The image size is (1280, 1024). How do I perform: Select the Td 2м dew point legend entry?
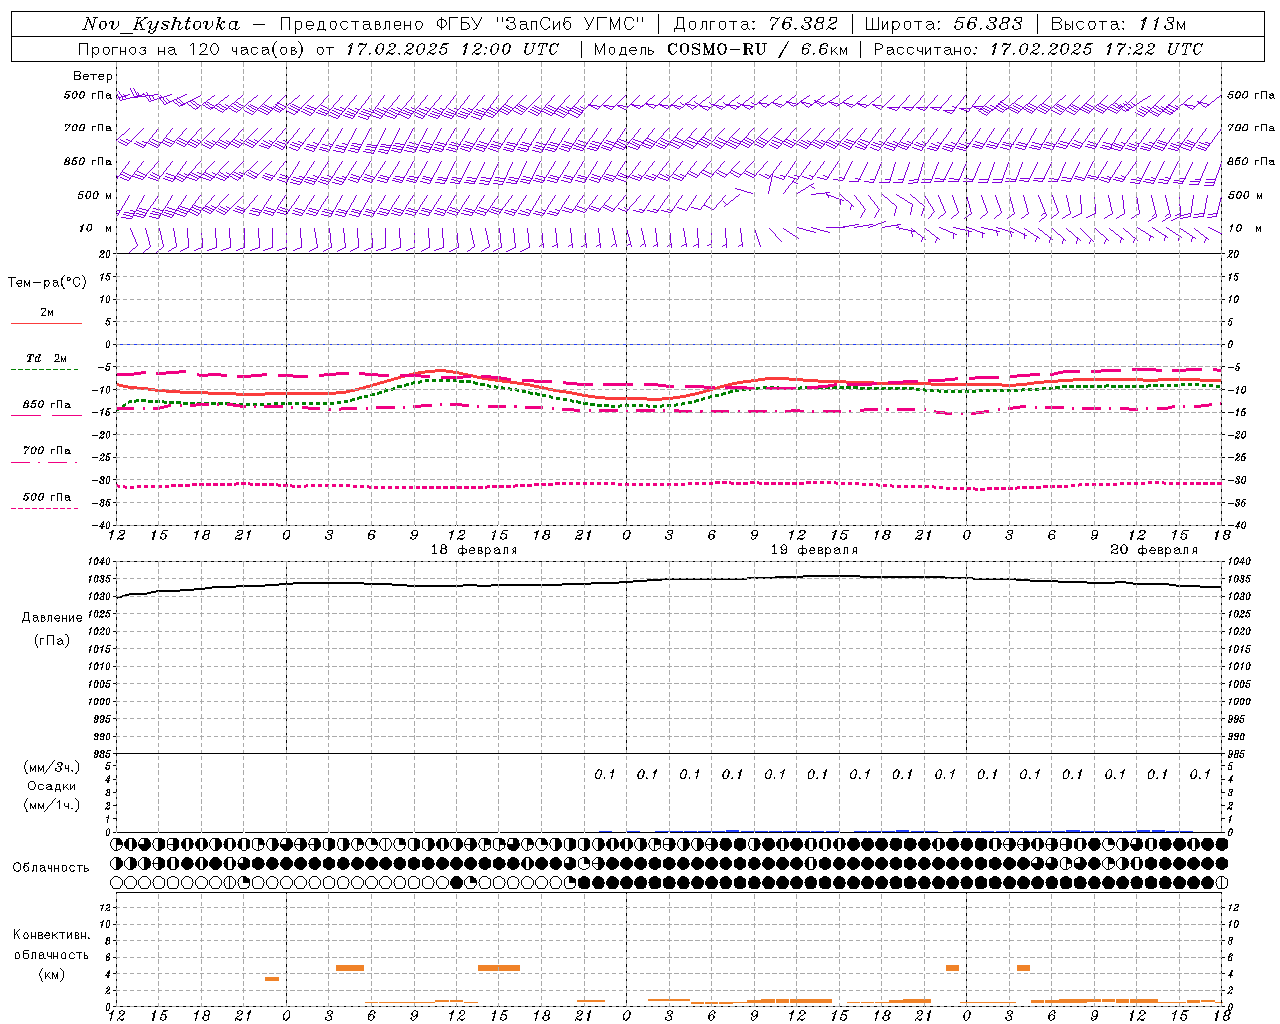pyautogui.click(x=46, y=358)
